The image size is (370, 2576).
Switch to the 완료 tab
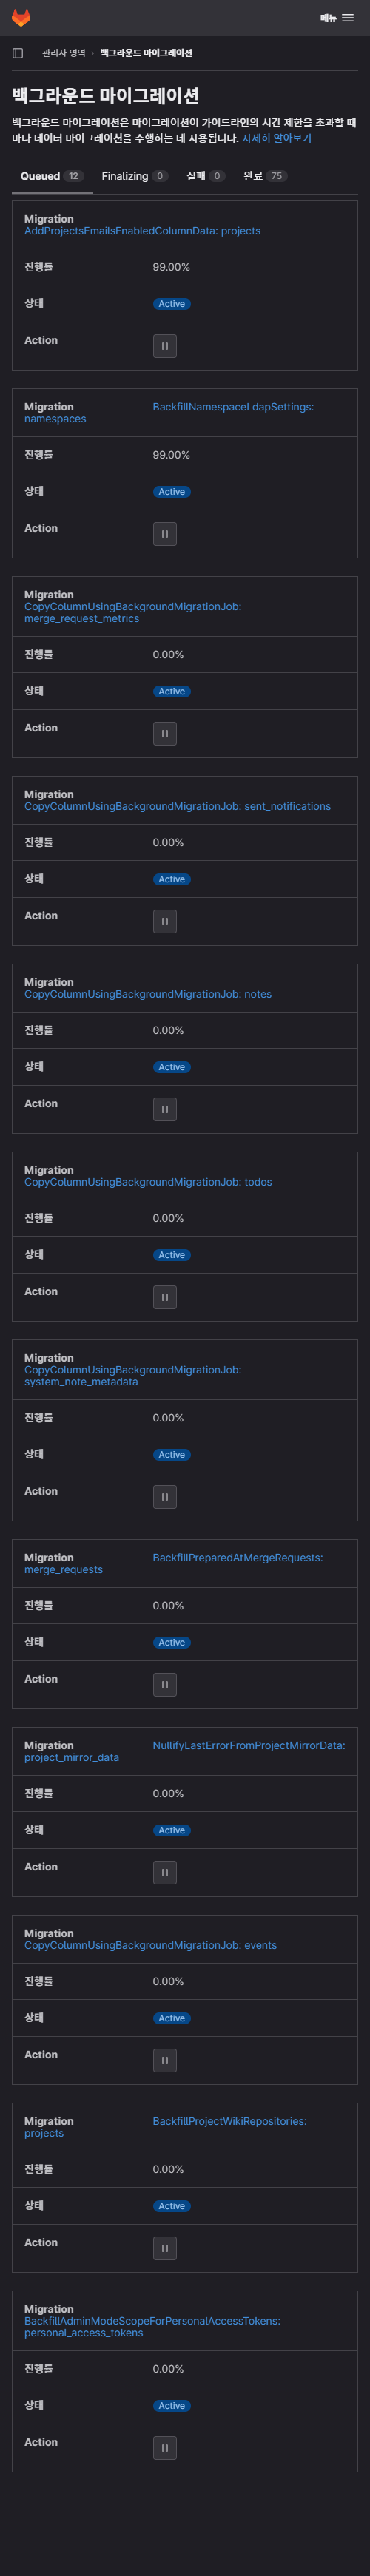coord(265,176)
